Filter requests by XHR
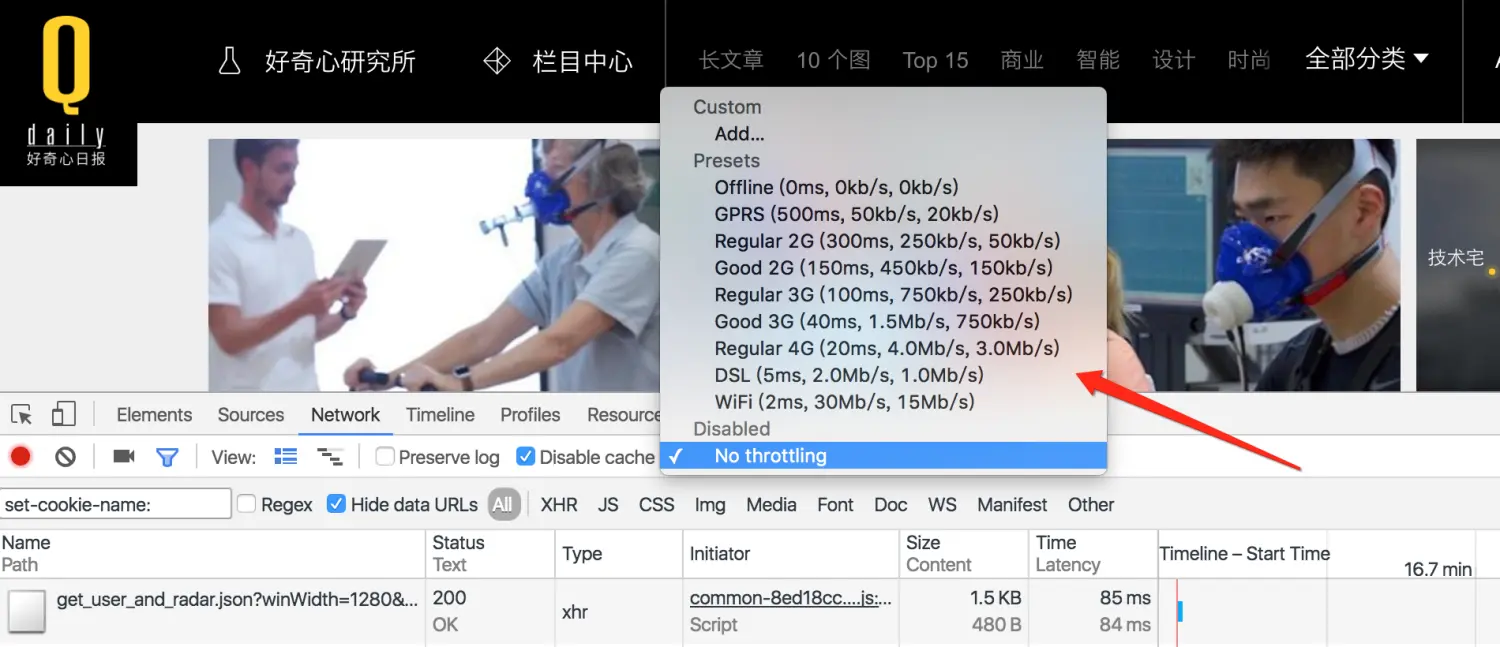Screen dimensions: 1500x647 [559, 505]
